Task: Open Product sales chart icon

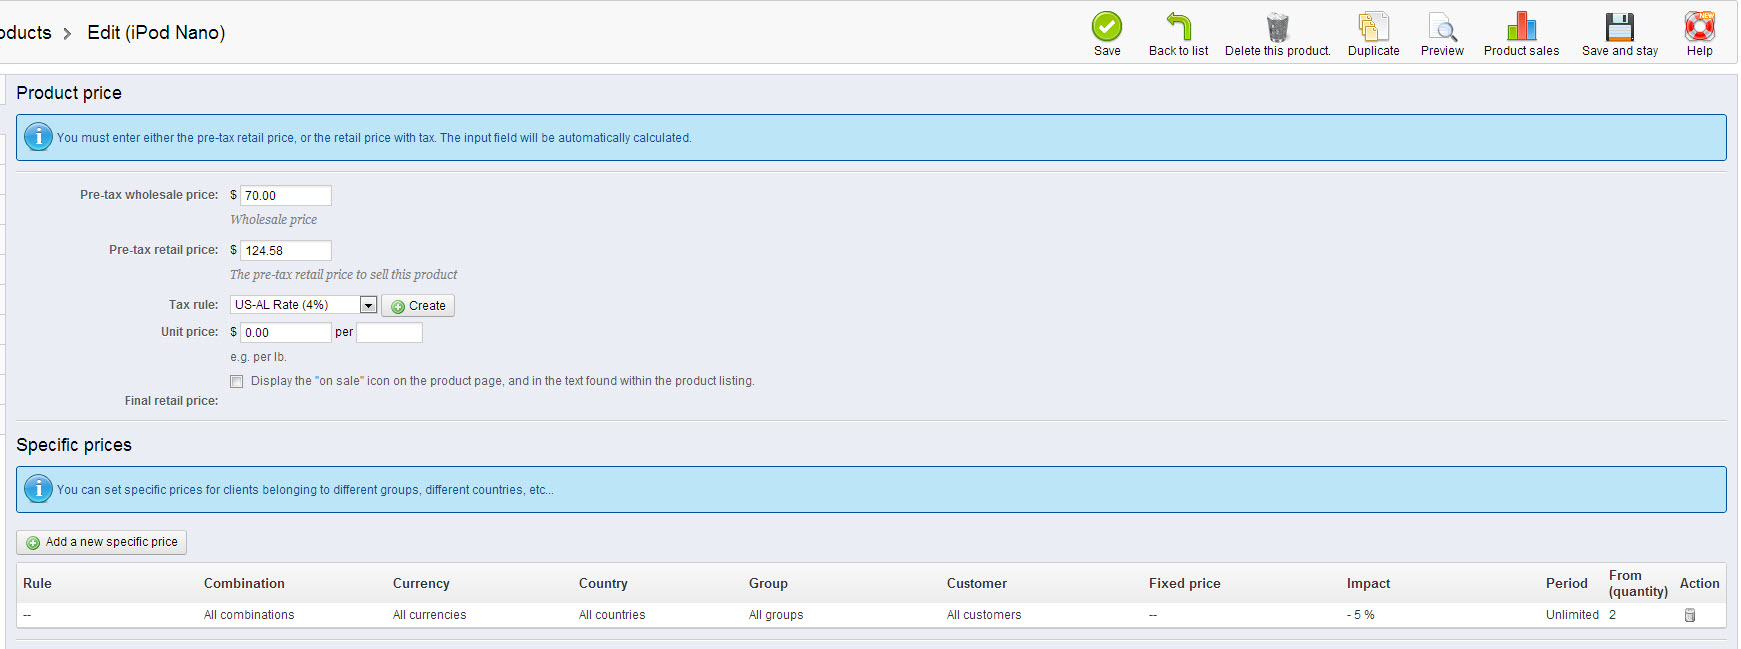Action: [1521, 26]
